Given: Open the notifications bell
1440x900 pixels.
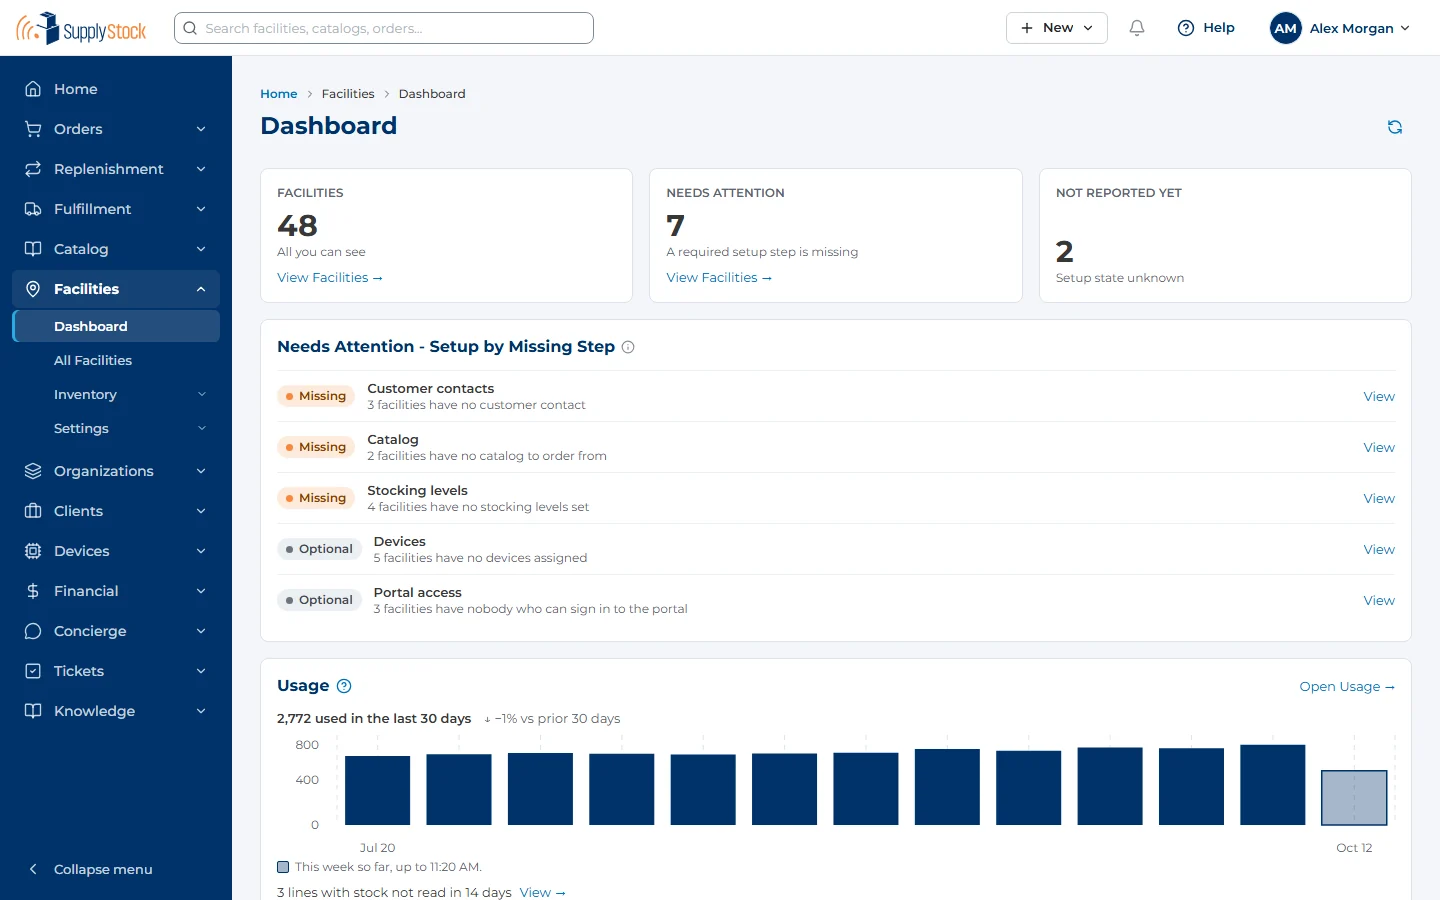Looking at the screenshot, I should tap(1137, 28).
